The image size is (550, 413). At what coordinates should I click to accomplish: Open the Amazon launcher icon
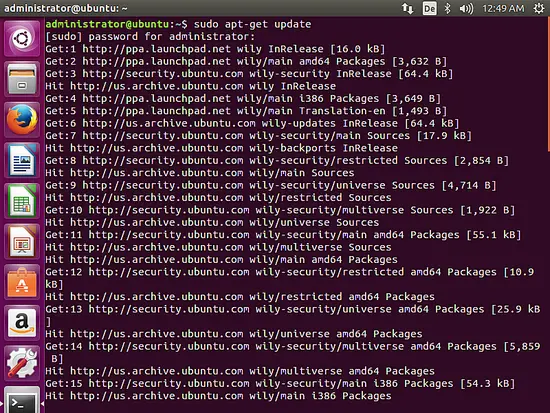pyautogui.click(x=22, y=323)
